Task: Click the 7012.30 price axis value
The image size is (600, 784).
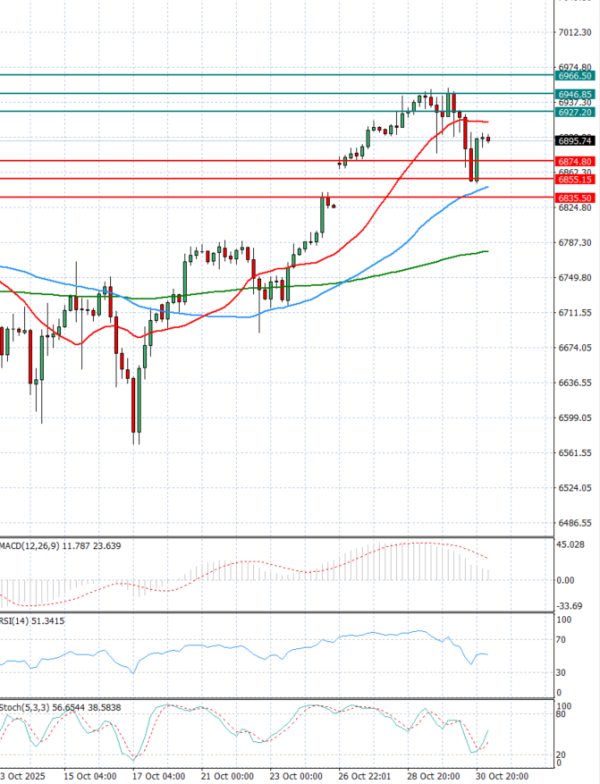Action: click(x=574, y=32)
